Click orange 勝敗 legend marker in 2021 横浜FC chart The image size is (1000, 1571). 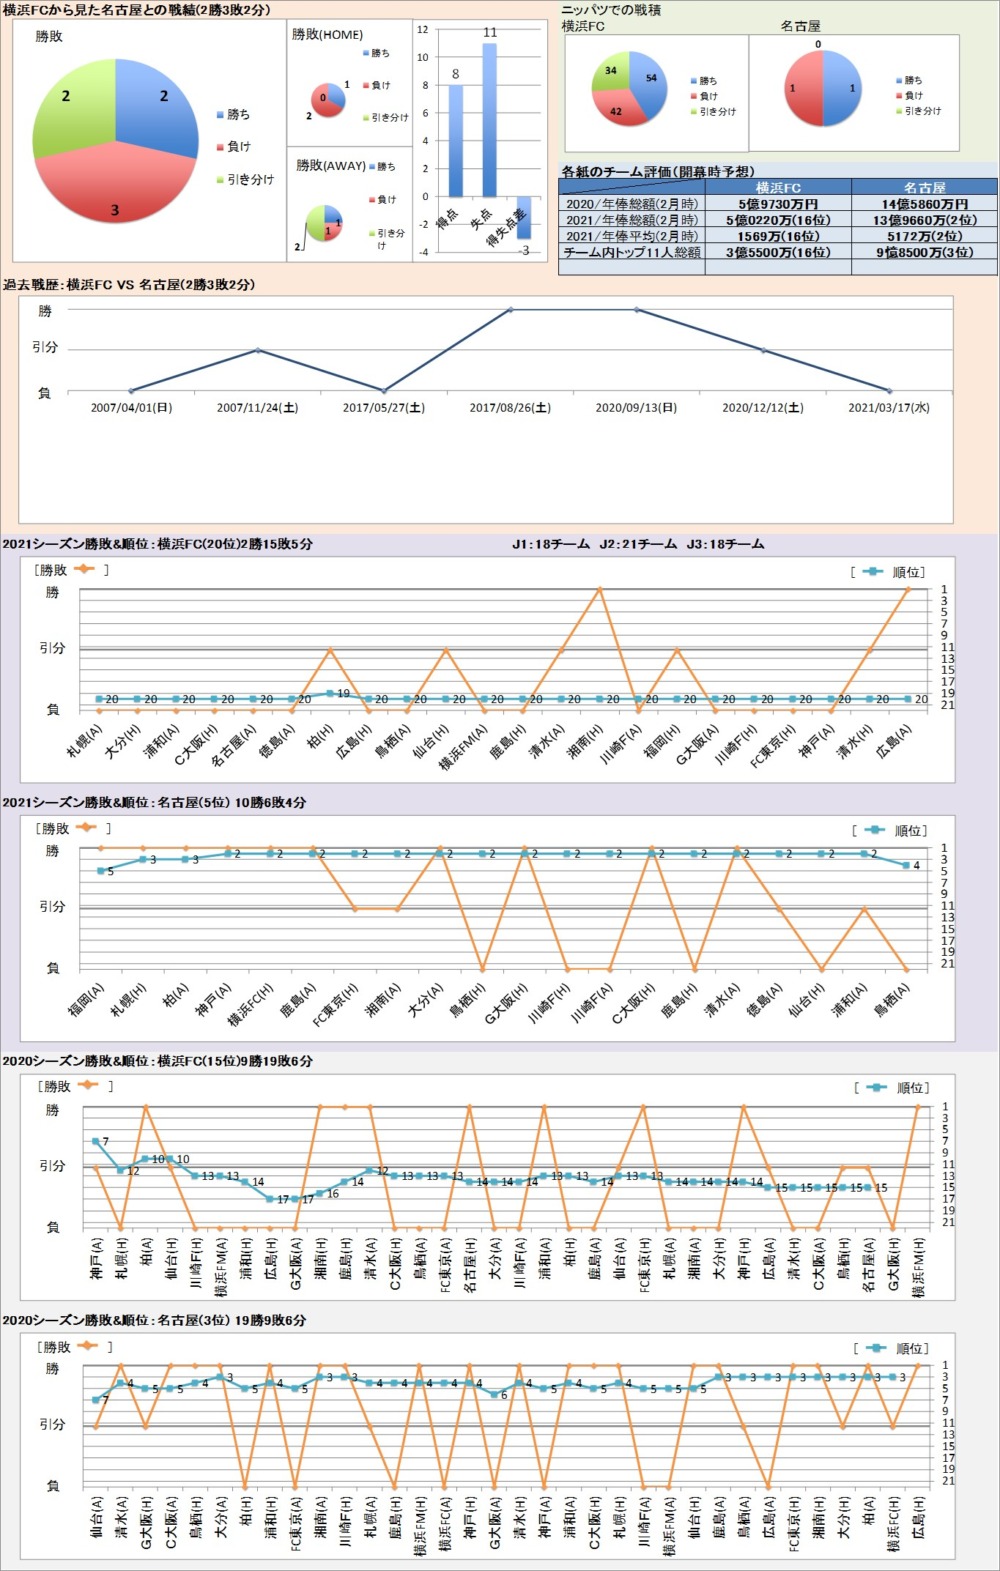click(x=84, y=570)
